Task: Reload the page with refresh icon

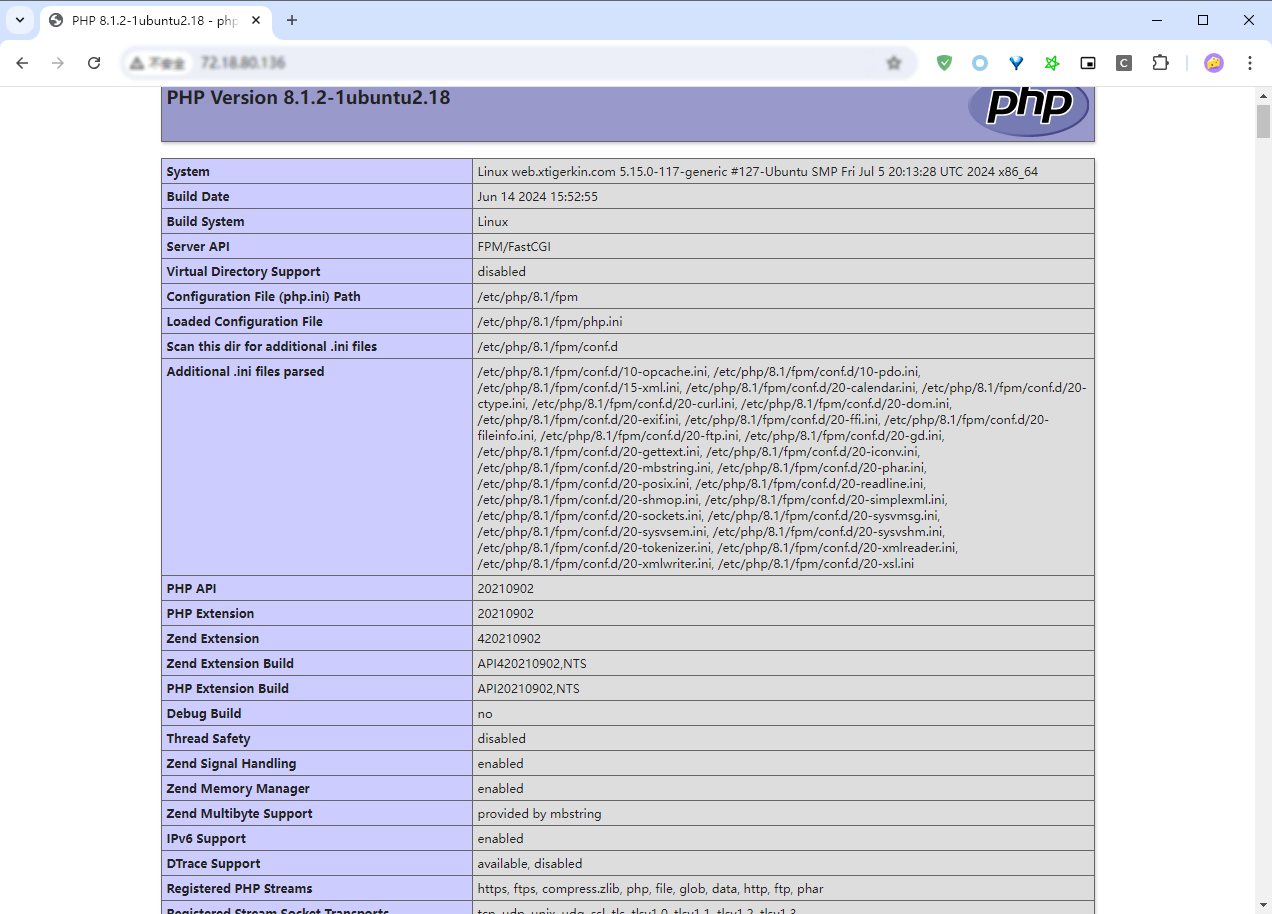Action: pyautogui.click(x=94, y=63)
